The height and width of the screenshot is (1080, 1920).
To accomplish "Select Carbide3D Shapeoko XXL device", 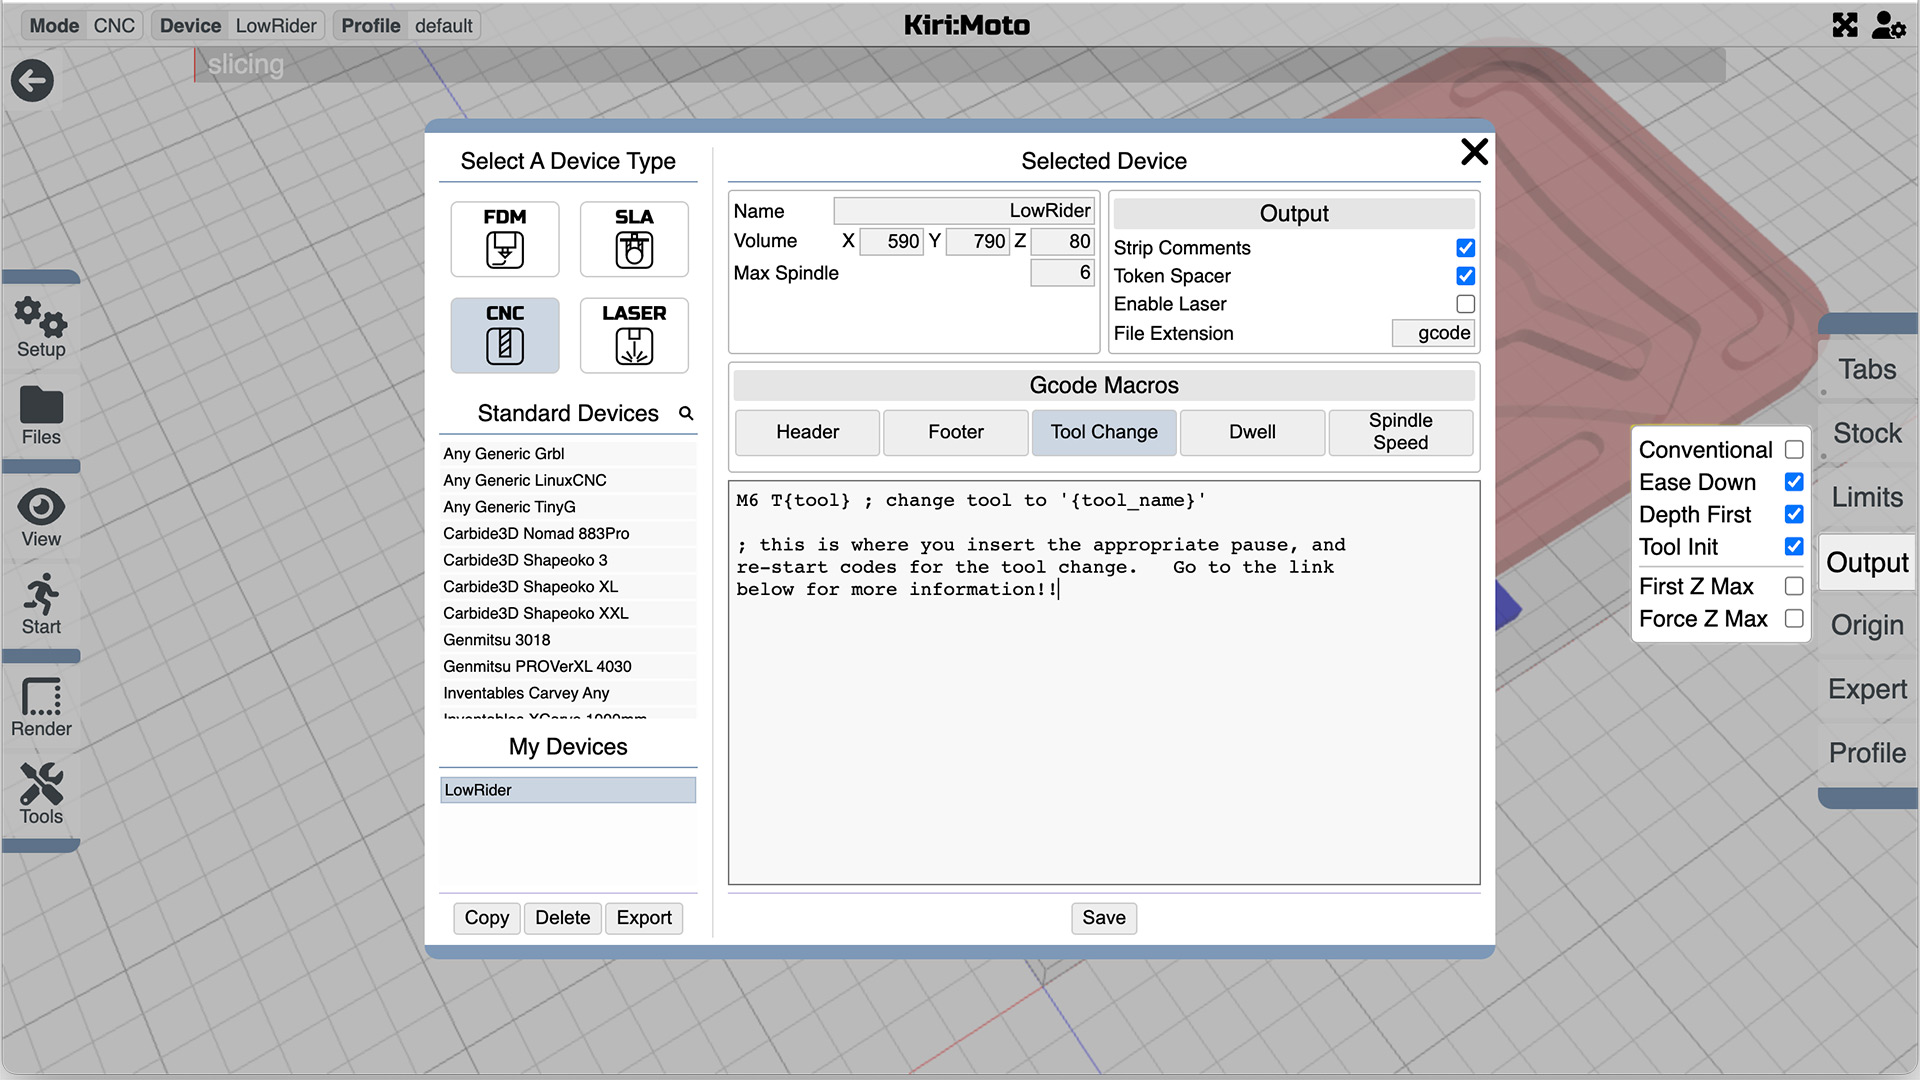I will (568, 613).
